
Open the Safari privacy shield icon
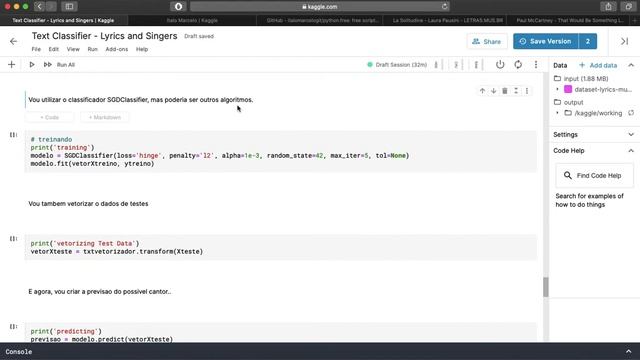coord(178,7)
